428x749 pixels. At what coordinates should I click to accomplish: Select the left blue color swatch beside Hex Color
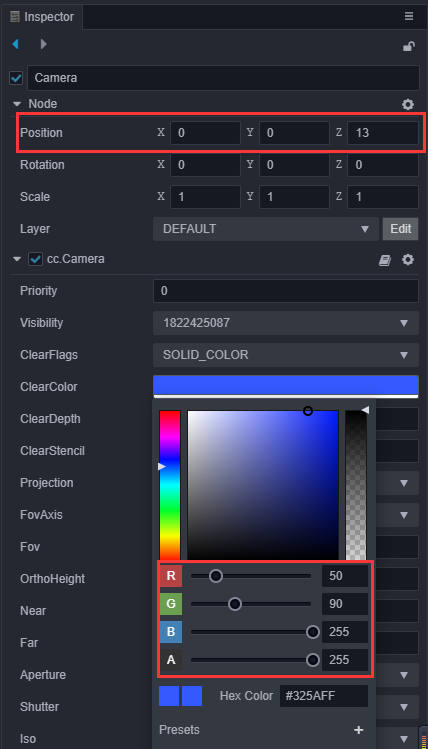tap(169, 696)
